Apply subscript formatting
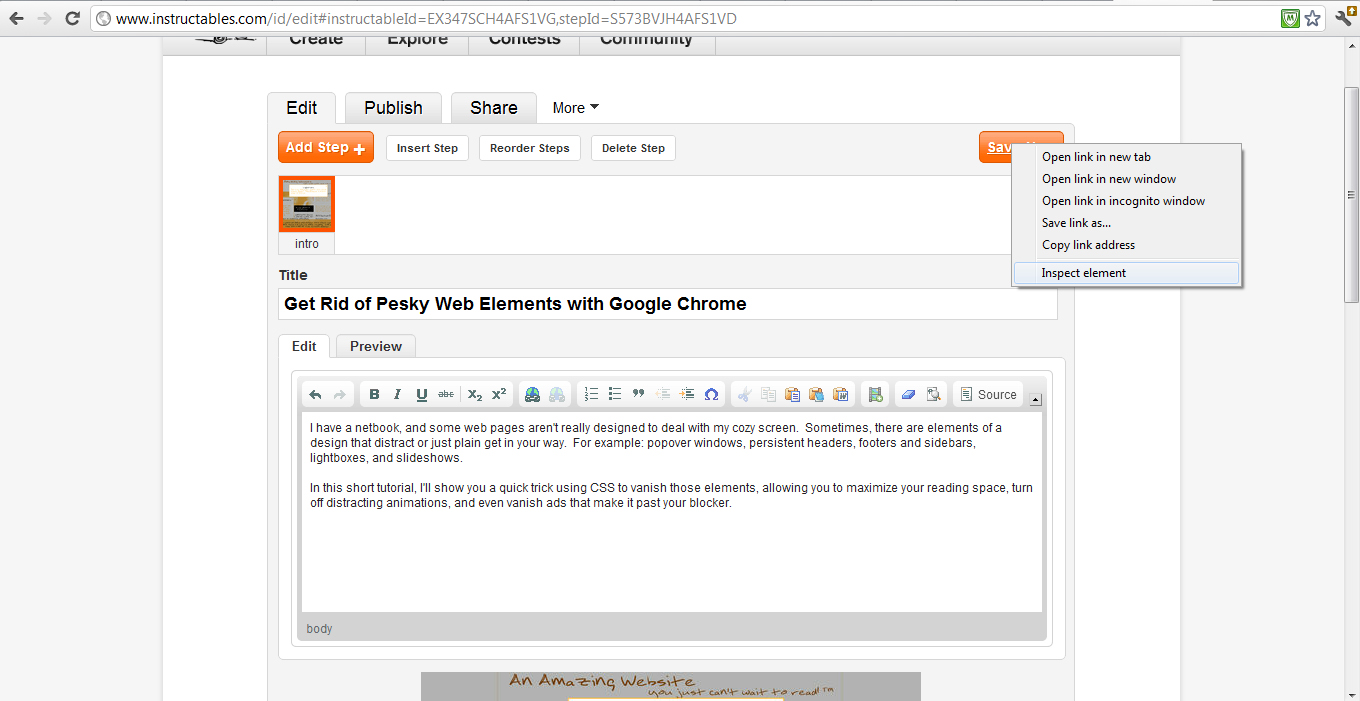This screenshot has height=701, width=1360. tap(475, 395)
